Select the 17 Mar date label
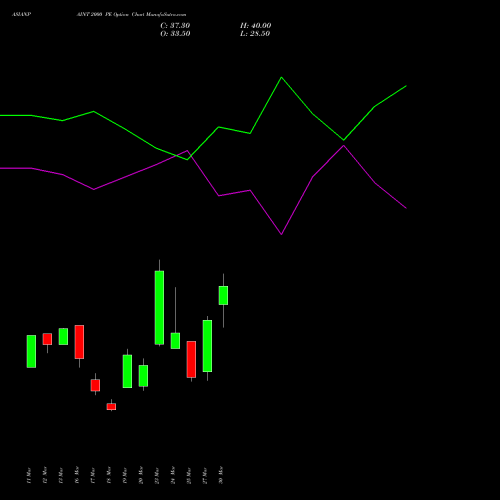Viewport: 500px width, 500px height. click(x=93, y=475)
